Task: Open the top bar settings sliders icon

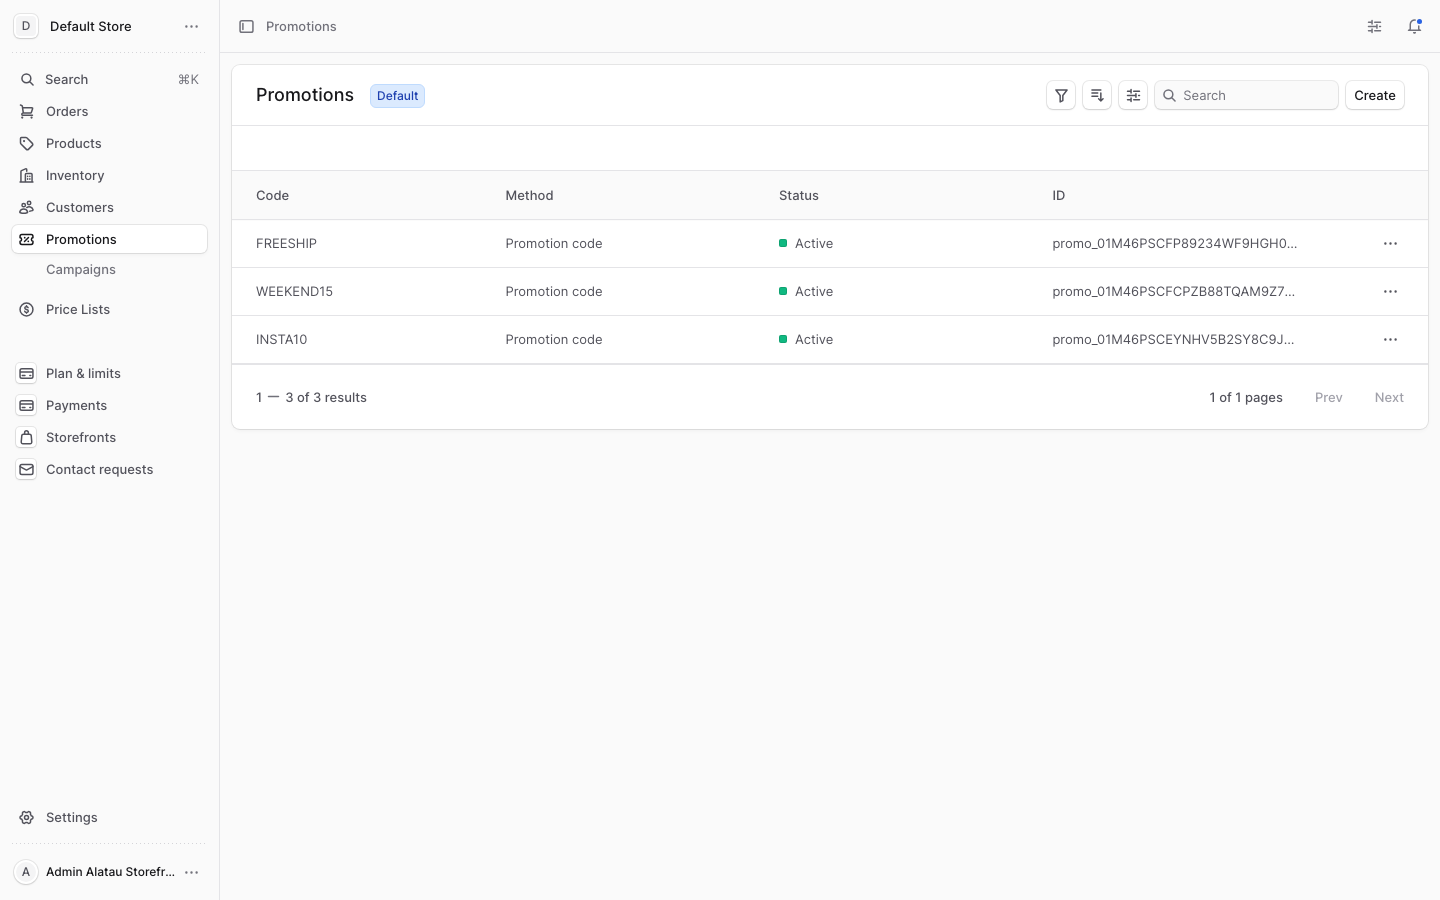Action: coord(1374,27)
